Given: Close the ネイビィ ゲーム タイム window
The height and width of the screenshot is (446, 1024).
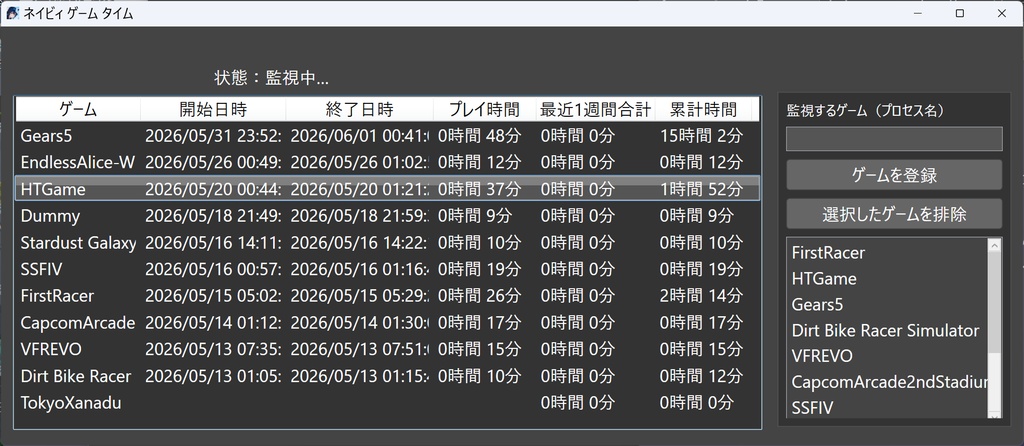Looking at the screenshot, I should point(1001,13).
